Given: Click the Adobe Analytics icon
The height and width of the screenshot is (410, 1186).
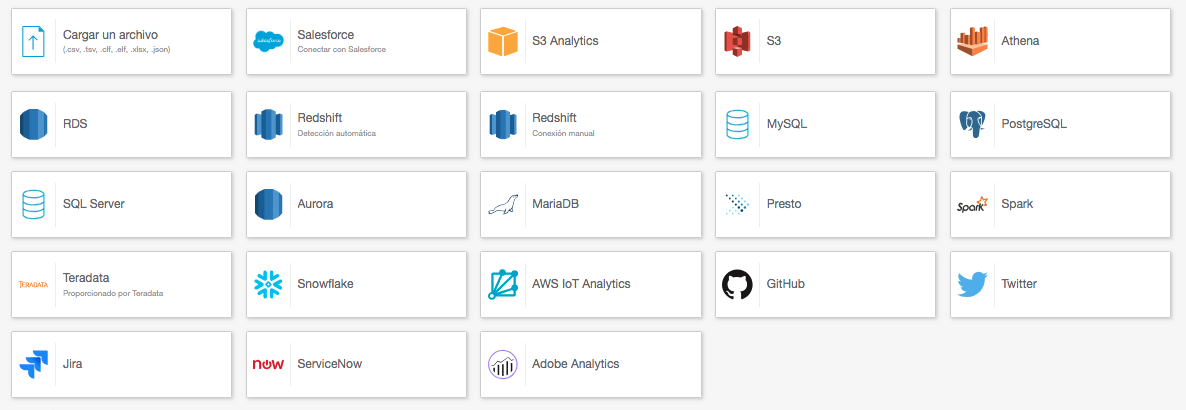Looking at the screenshot, I should pos(503,364).
